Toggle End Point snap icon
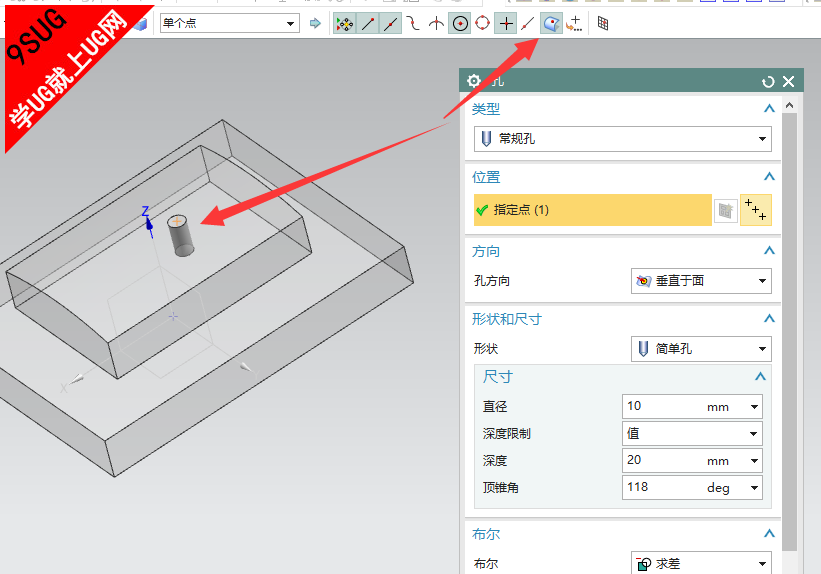 pyautogui.click(x=368, y=24)
